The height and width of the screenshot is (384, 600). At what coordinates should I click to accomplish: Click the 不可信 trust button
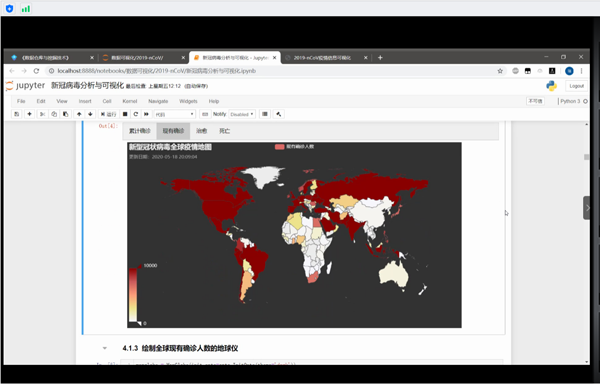pyautogui.click(x=535, y=101)
